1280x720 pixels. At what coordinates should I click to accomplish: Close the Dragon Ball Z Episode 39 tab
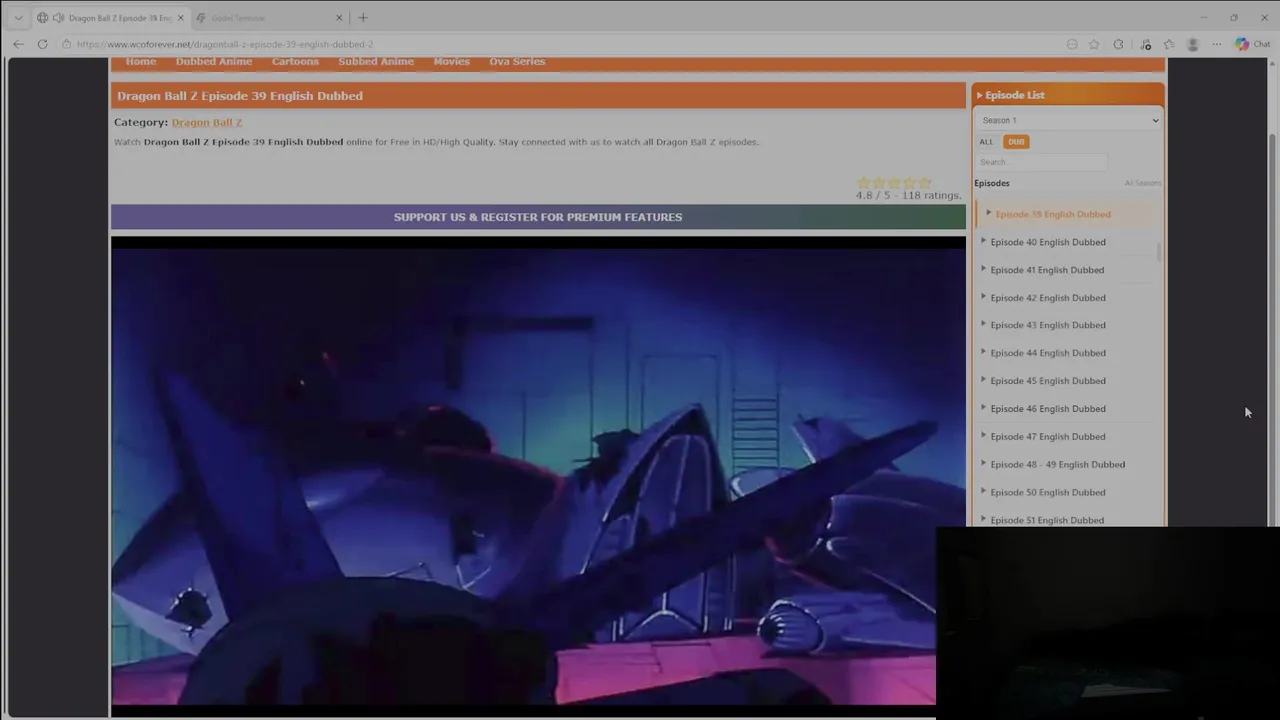pyautogui.click(x=180, y=18)
